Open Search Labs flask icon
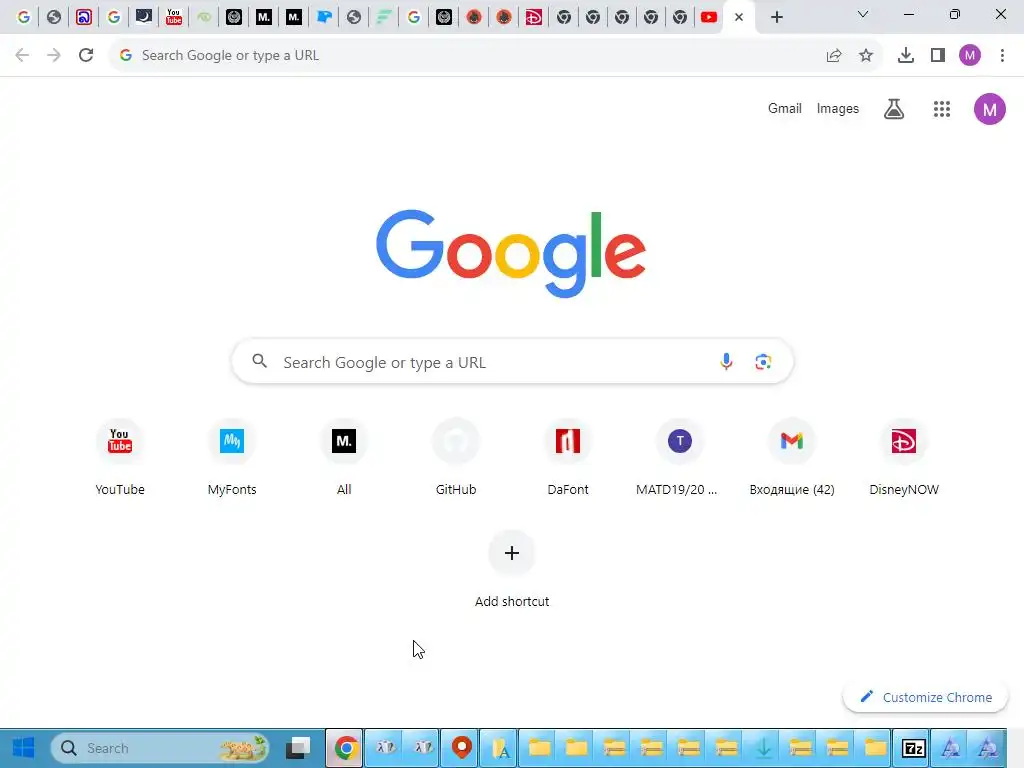1024x768 pixels. pyautogui.click(x=894, y=109)
